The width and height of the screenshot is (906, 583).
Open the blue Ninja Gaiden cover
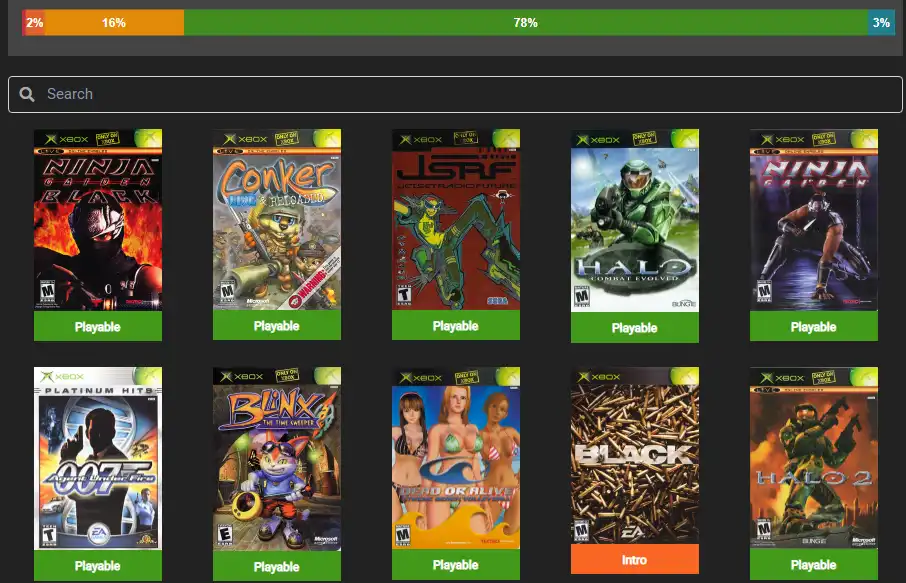click(814, 220)
